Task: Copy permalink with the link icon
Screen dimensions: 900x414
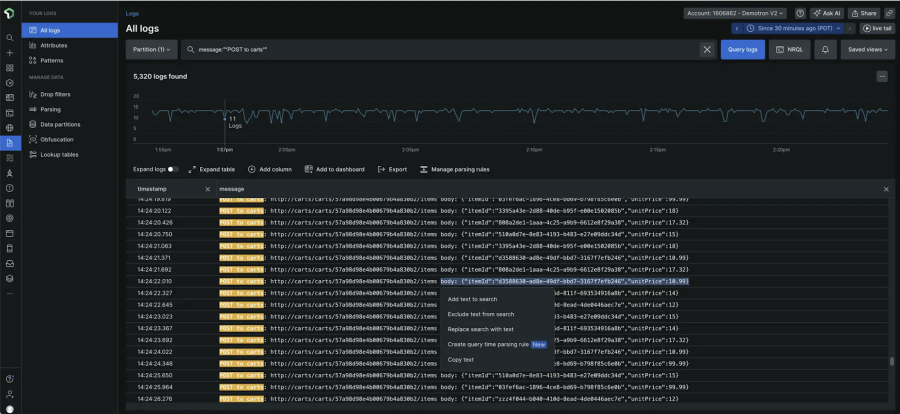Action: pos(889,13)
